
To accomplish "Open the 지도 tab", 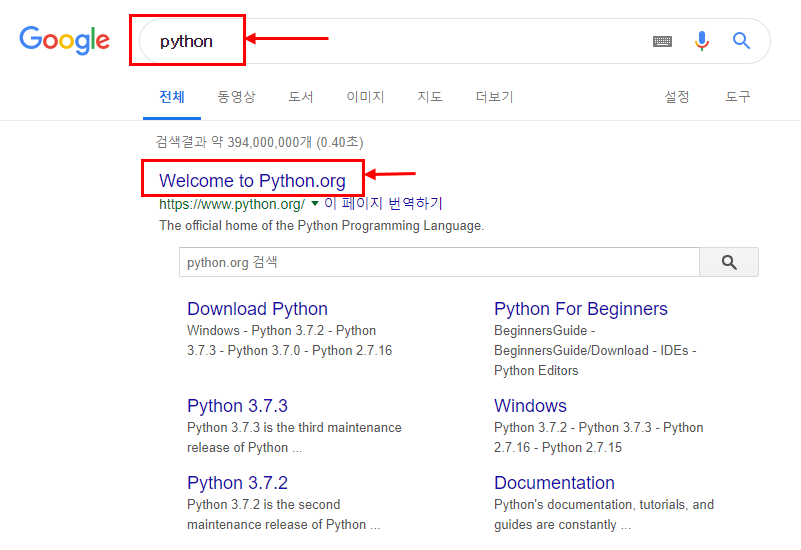I will [430, 97].
